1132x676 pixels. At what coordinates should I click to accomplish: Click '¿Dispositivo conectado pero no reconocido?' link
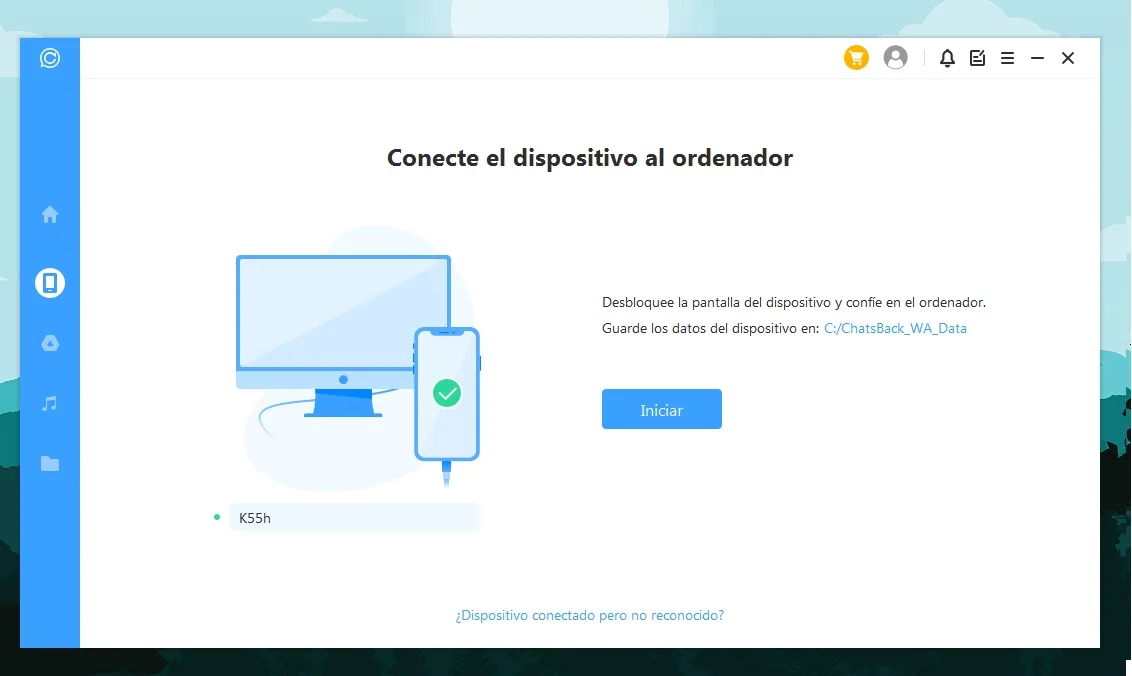click(x=590, y=615)
